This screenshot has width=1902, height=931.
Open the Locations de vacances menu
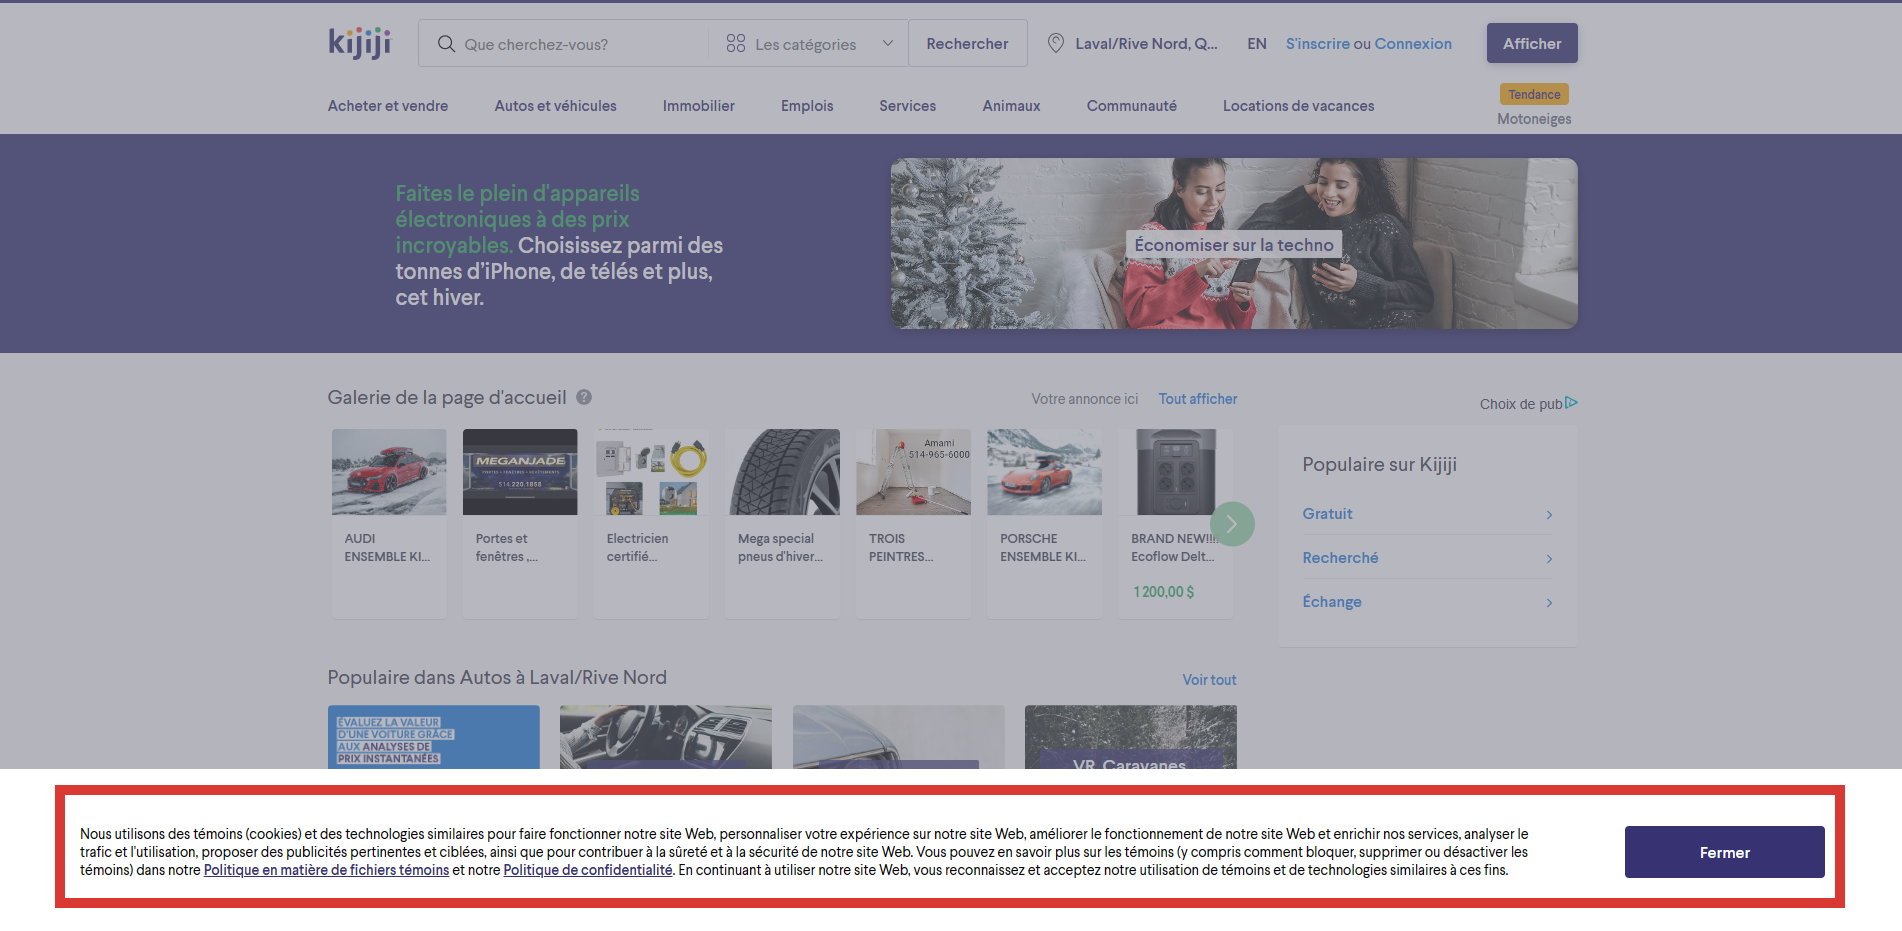pyautogui.click(x=1297, y=105)
